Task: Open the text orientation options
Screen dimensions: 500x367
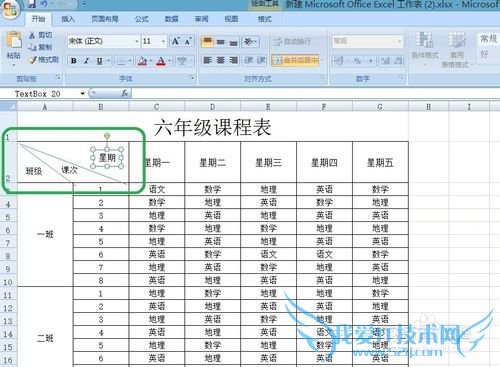Action: coord(250,41)
